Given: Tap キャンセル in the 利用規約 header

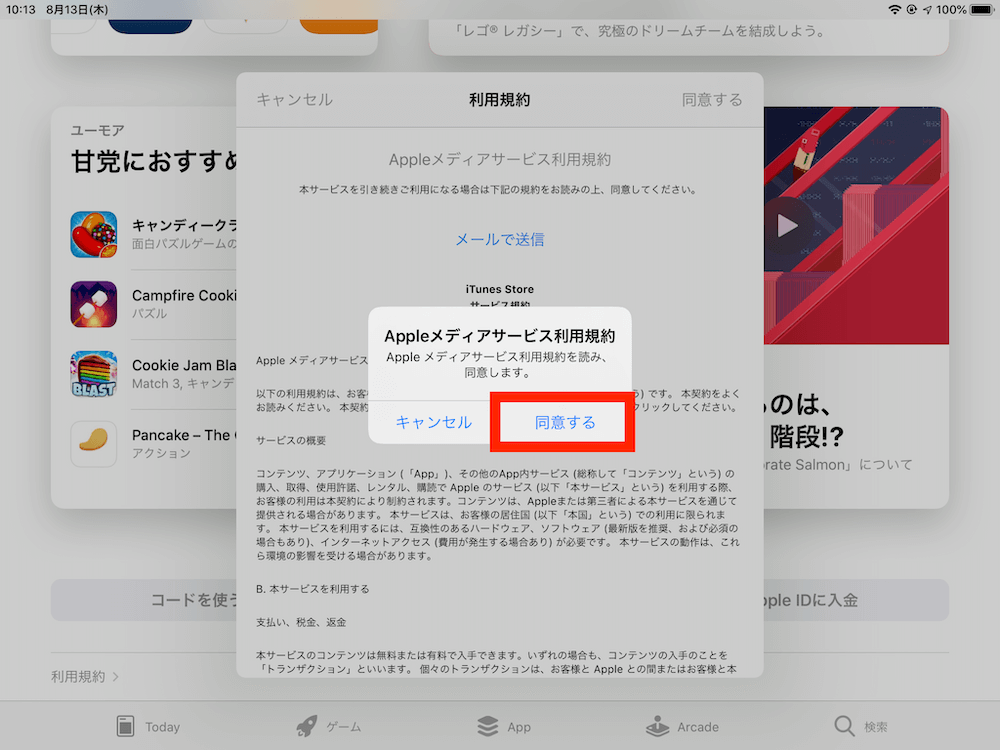Looking at the screenshot, I should 295,100.
